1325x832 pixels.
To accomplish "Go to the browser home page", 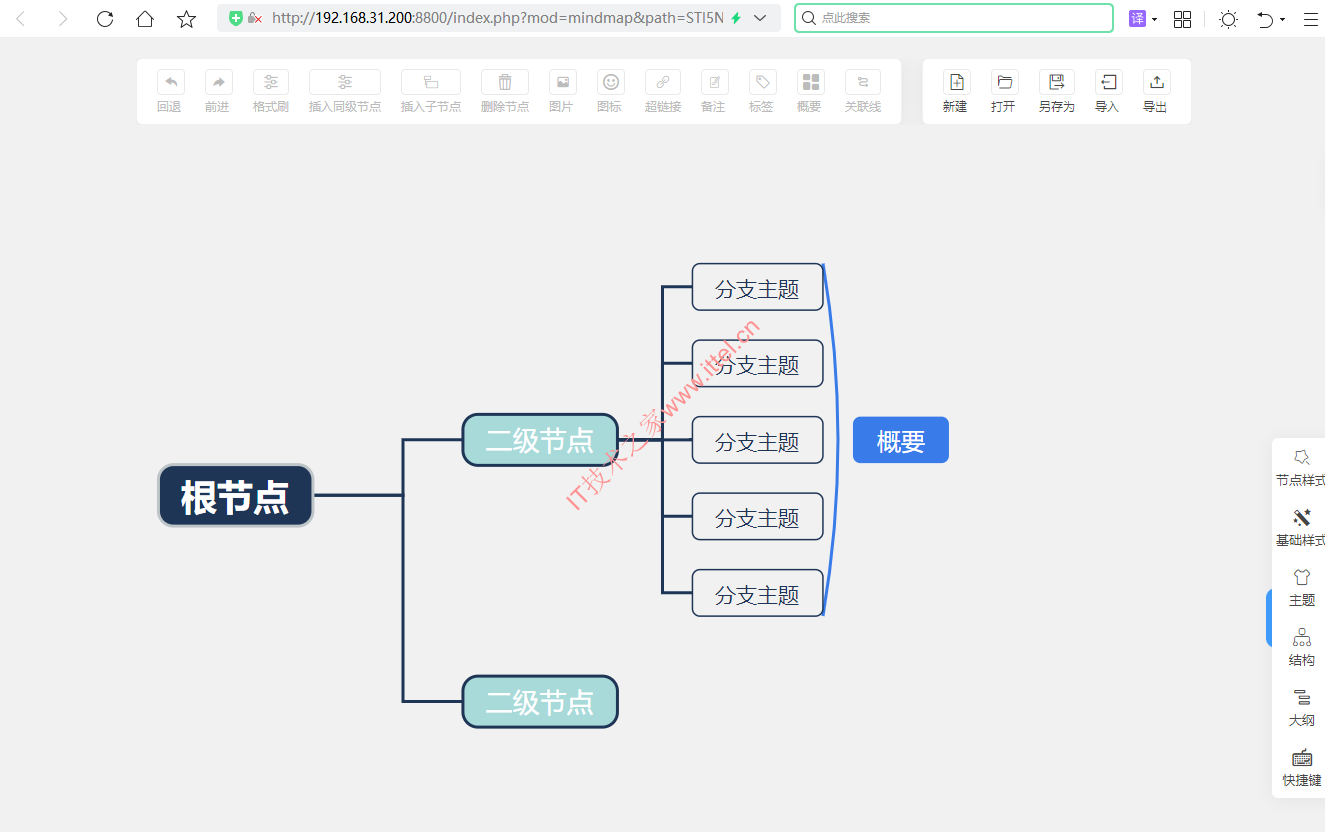I will point(145,18).
